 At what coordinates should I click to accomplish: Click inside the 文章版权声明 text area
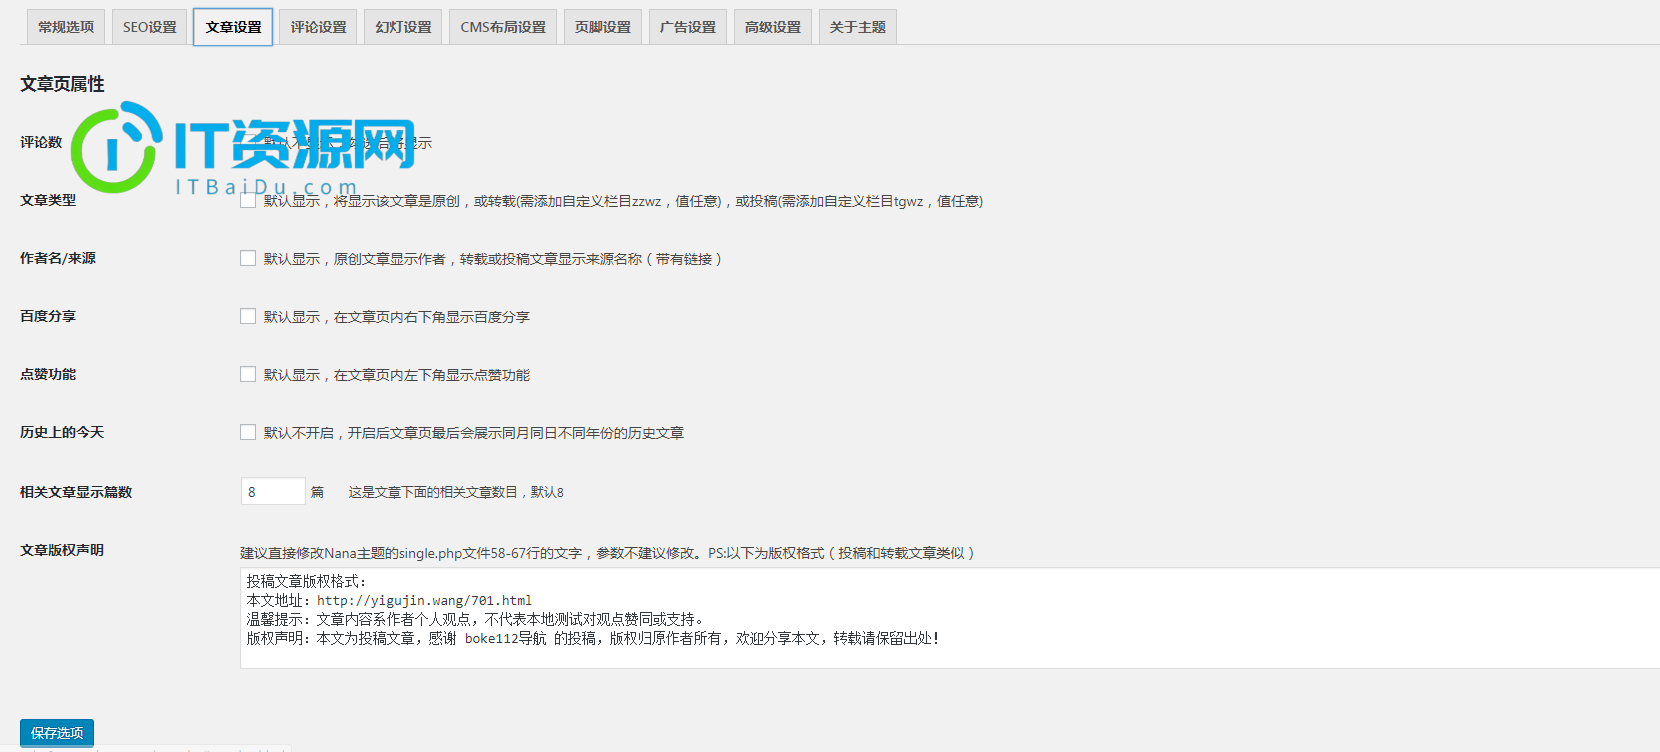[950, 618]
